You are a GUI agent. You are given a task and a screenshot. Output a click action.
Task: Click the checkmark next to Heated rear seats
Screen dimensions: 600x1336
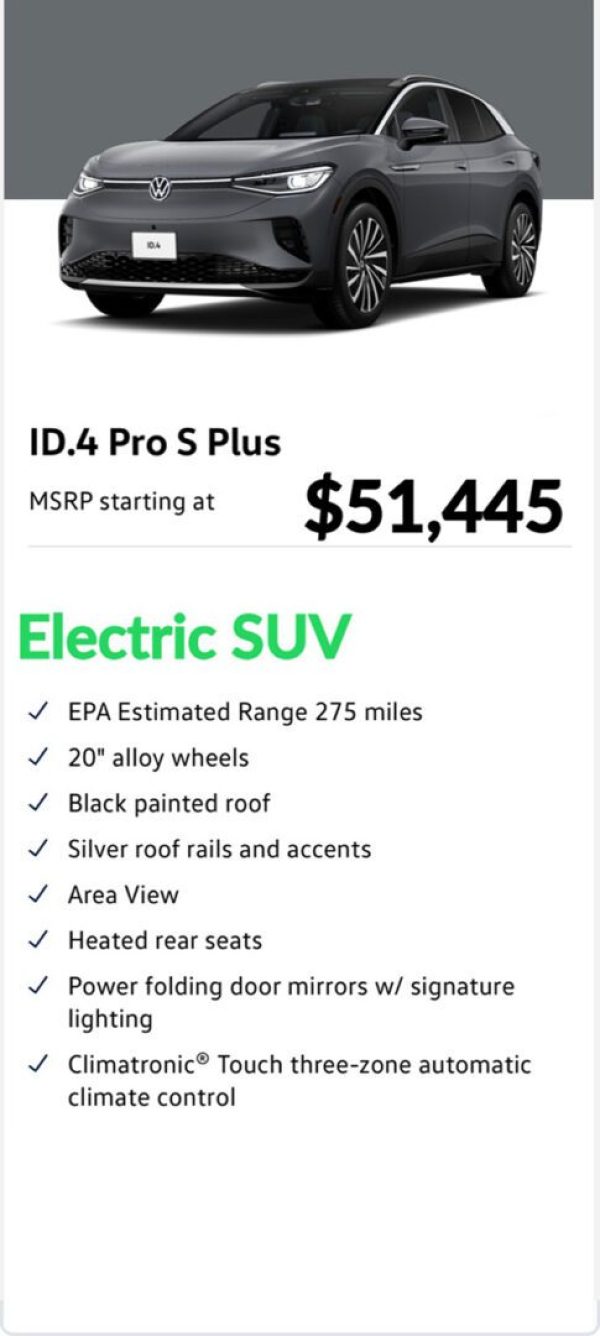[x=38, y=940]
